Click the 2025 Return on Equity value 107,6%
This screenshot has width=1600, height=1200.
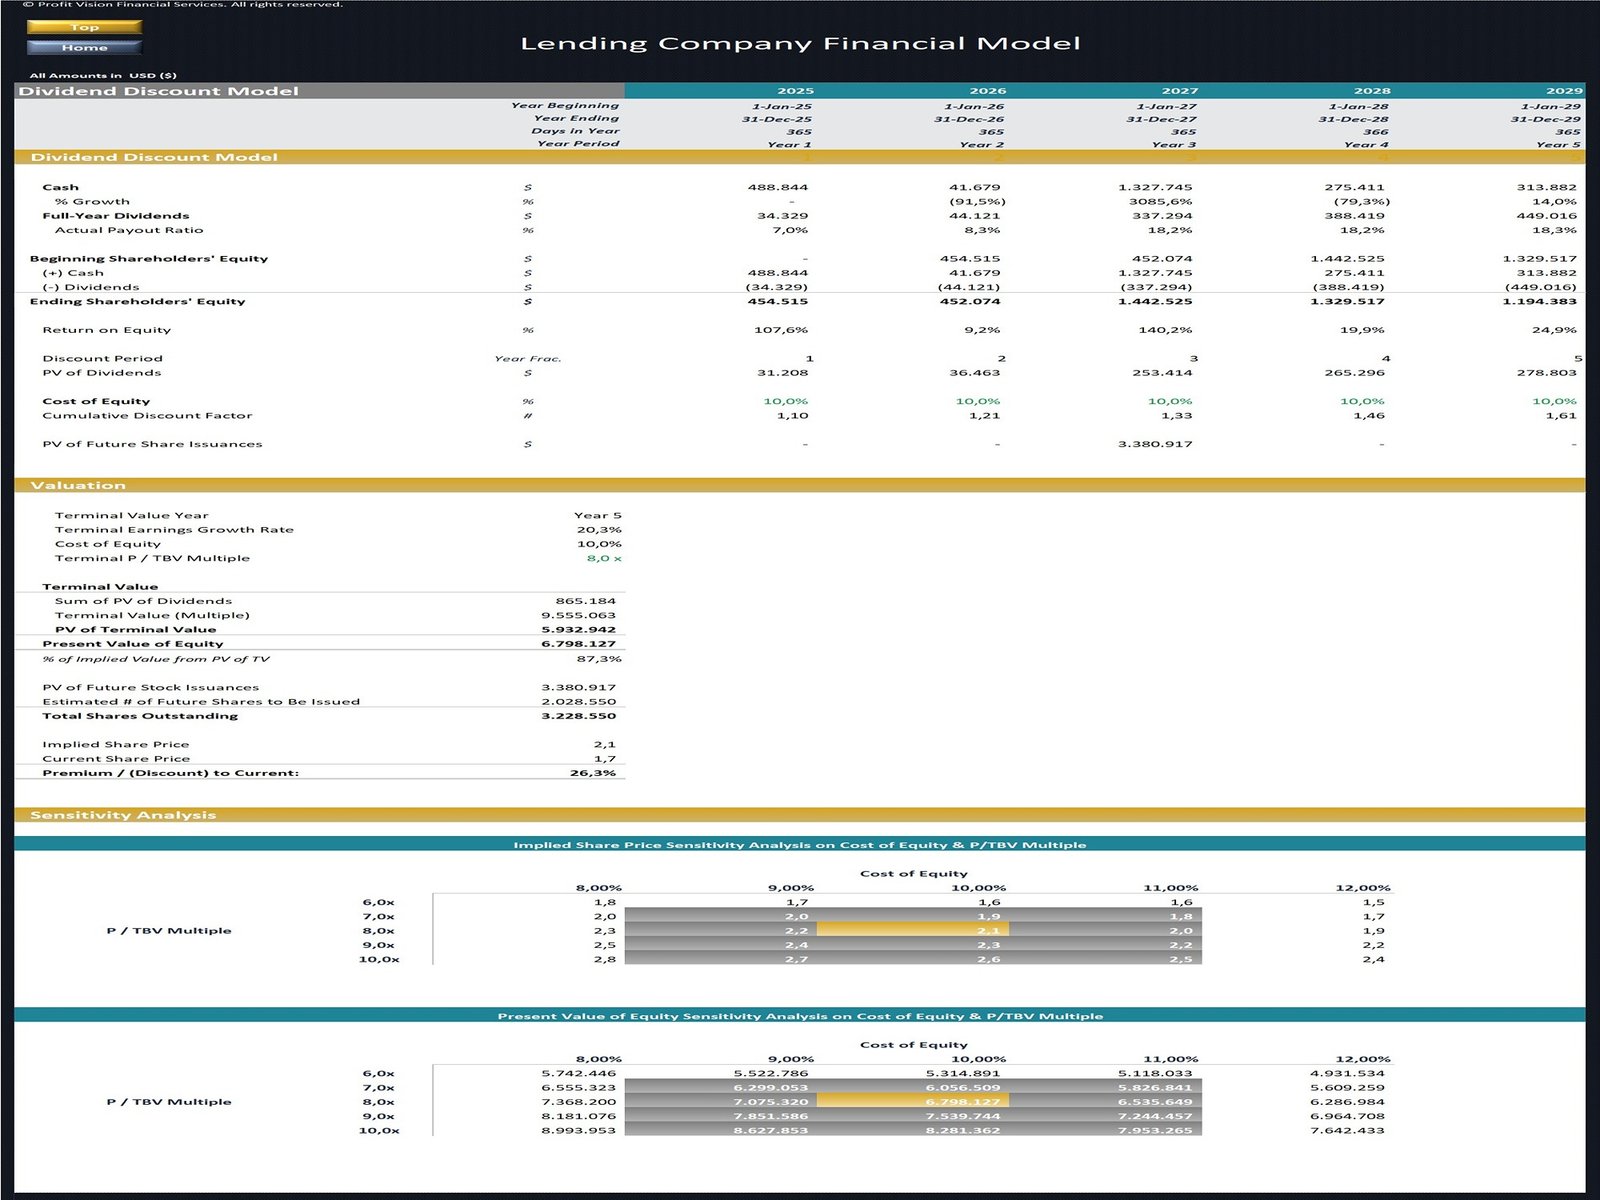[x=780, y=330]
